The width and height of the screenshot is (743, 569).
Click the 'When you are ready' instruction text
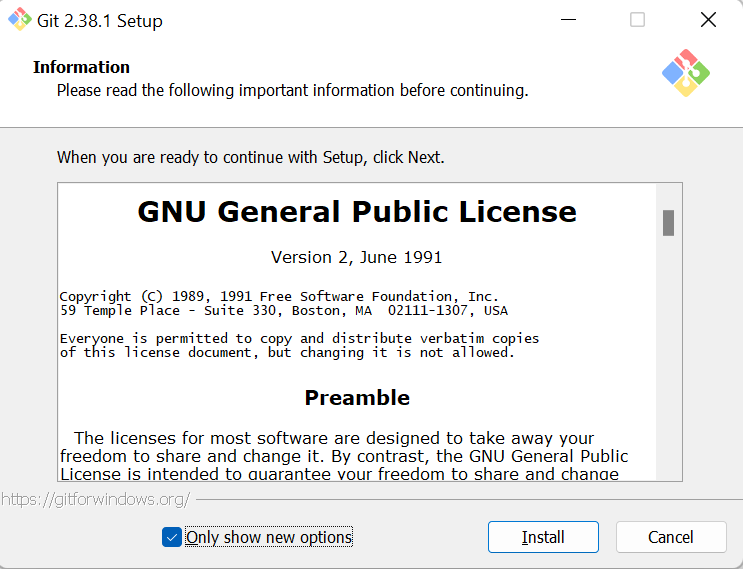250,157
